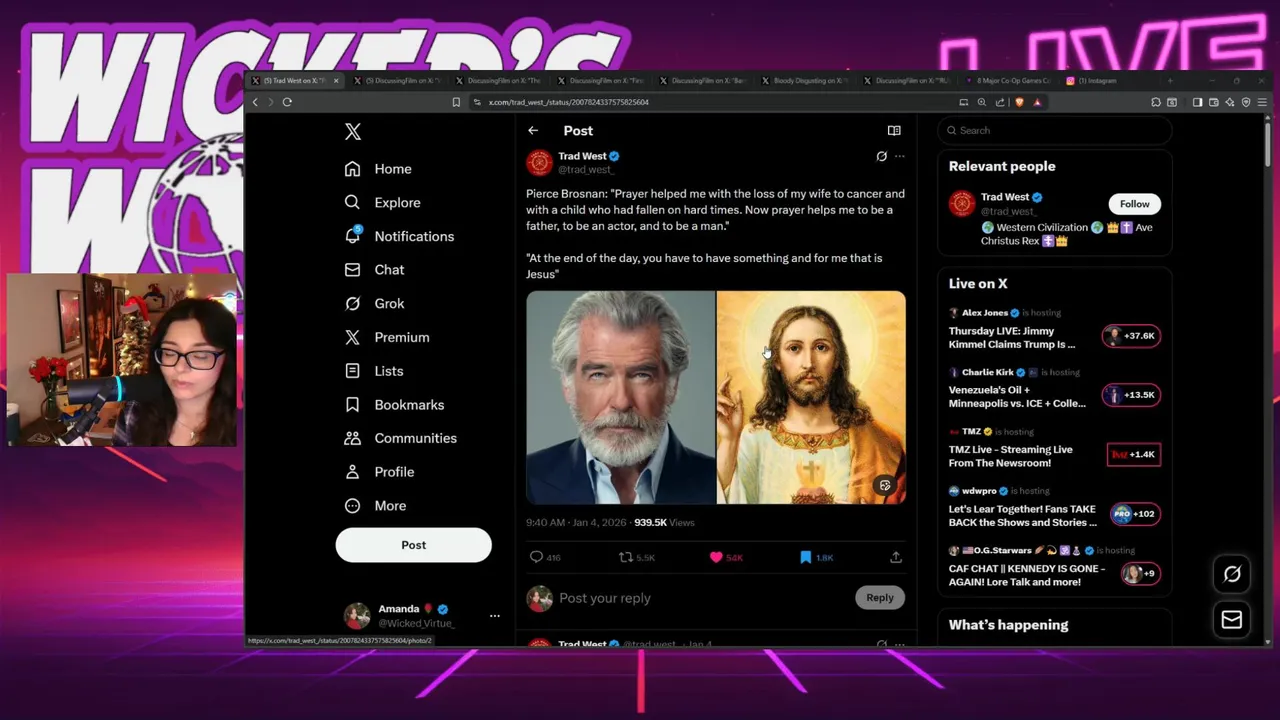Open the Jesus painting image
Screen dimensions: 1280x720
pos(811,397)
